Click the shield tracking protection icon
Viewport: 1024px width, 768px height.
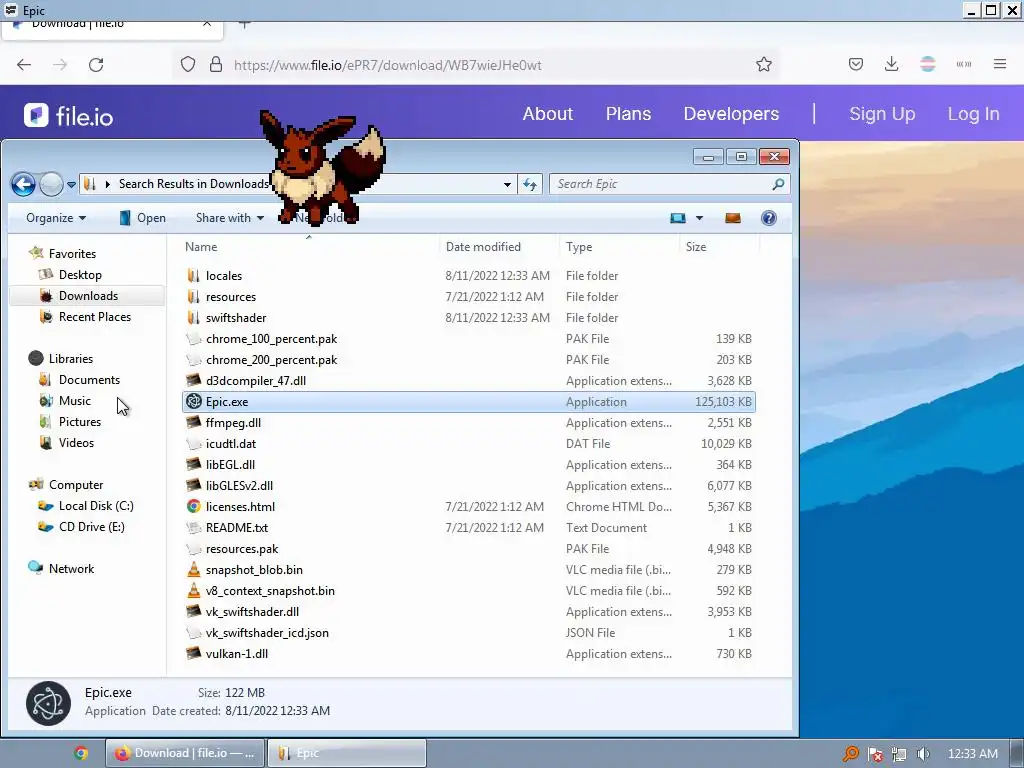click(188, 65)
